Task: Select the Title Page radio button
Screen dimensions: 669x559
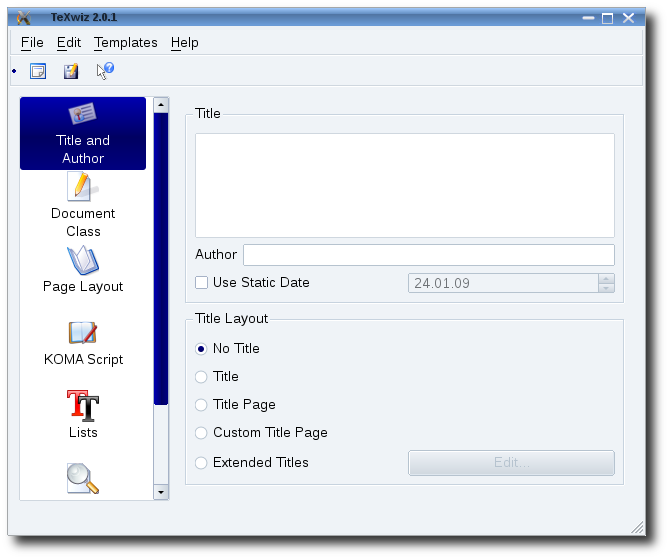Action: [x=201, y=405]
